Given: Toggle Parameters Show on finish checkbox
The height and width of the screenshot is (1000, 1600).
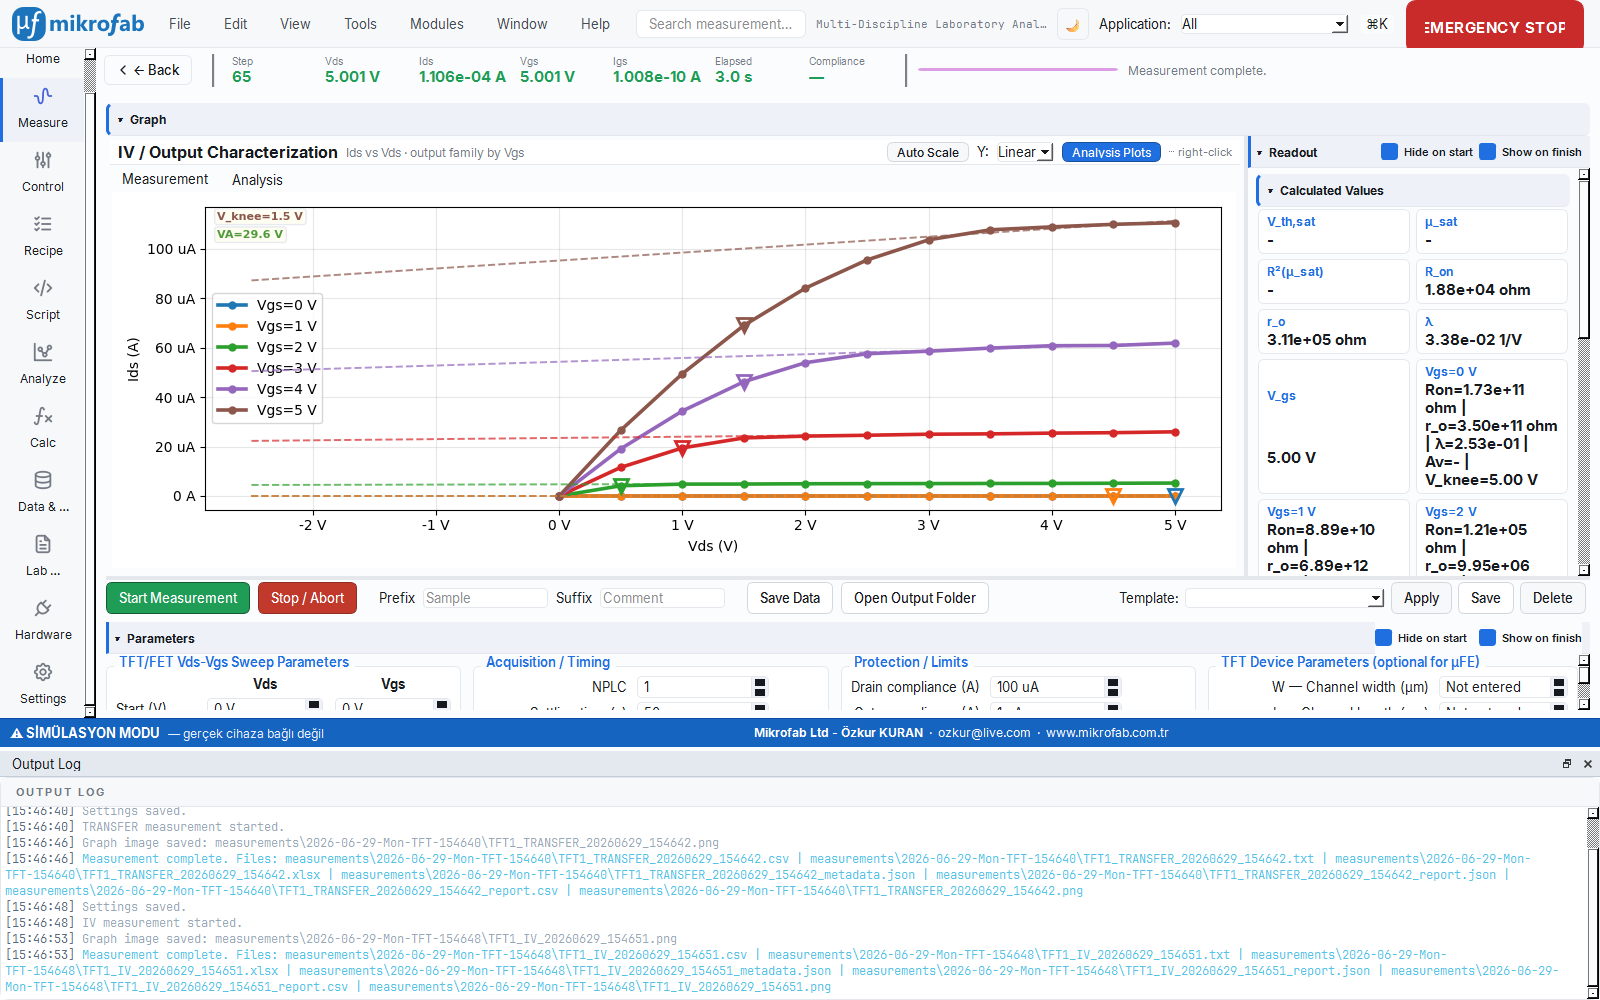Looking at the screenshot, I should point(1487,638).
